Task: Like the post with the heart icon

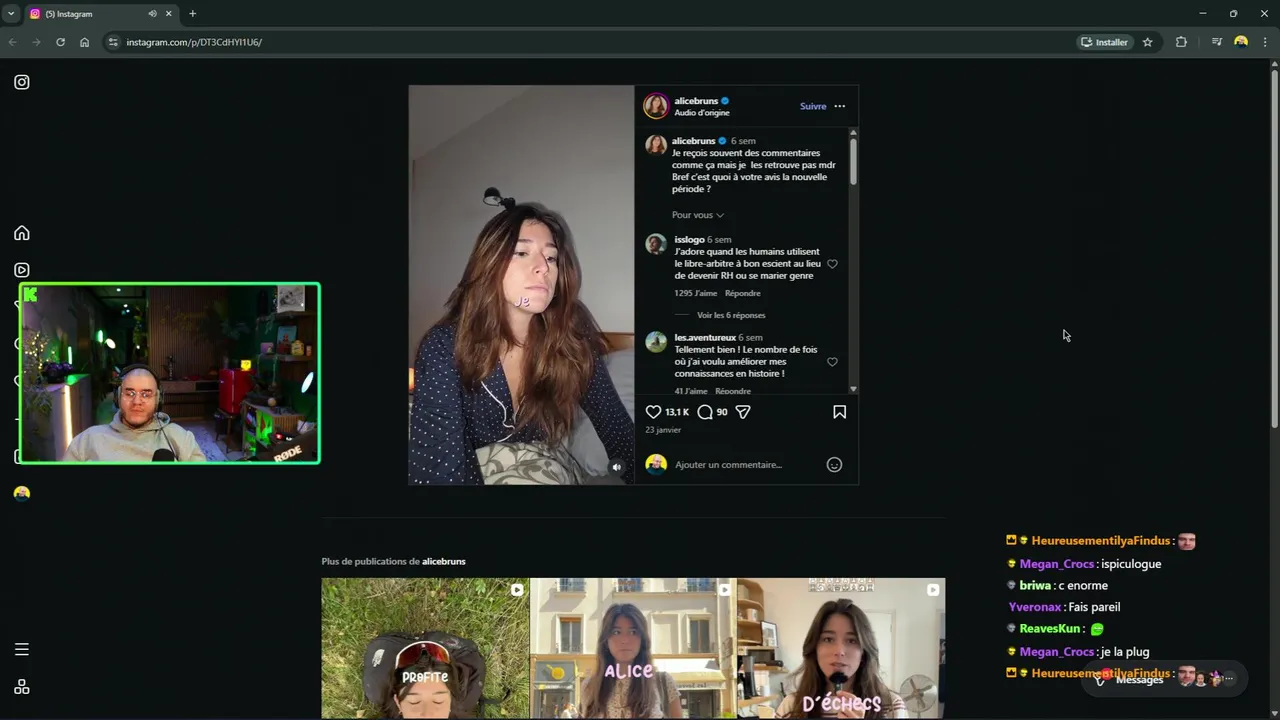Action: tap(653, 412)
